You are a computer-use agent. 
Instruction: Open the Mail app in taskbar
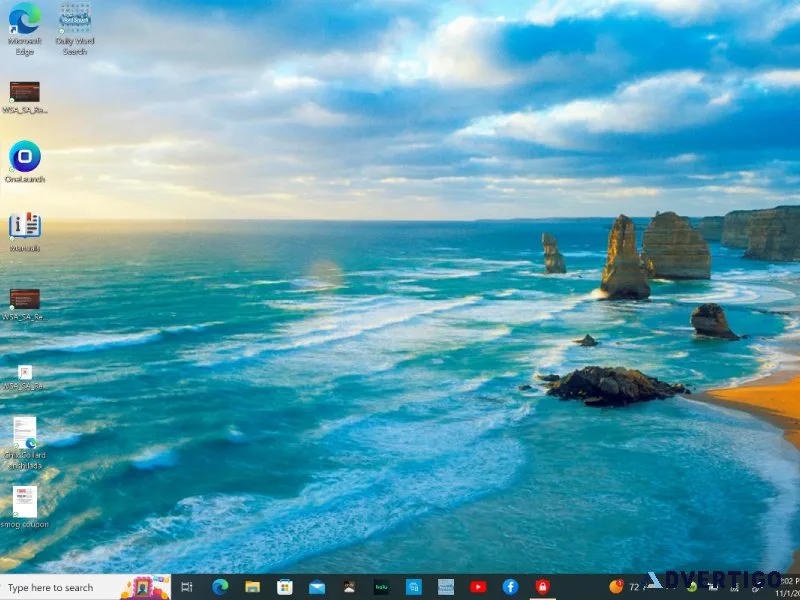[x=317, y=587]
